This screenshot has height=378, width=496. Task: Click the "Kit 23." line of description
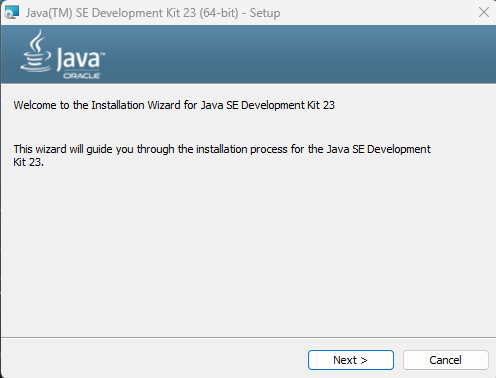pos(29,162)
